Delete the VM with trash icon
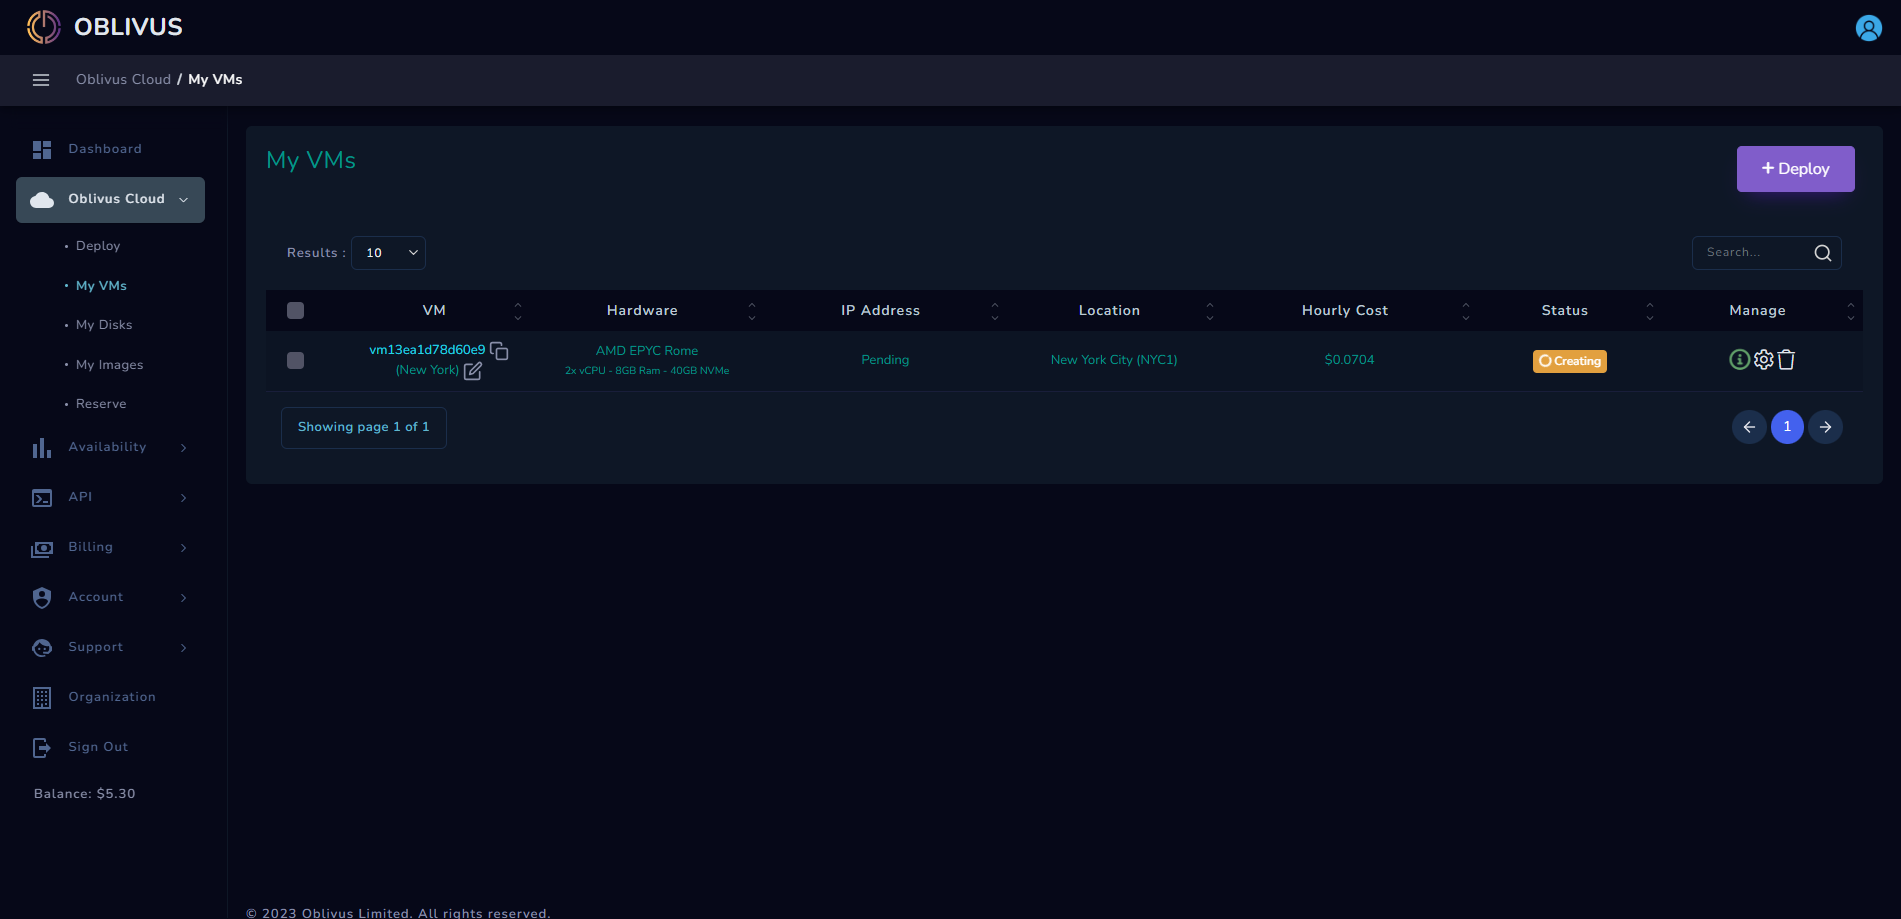Viewport: 1901px width, 919px height. [1787, 360]
